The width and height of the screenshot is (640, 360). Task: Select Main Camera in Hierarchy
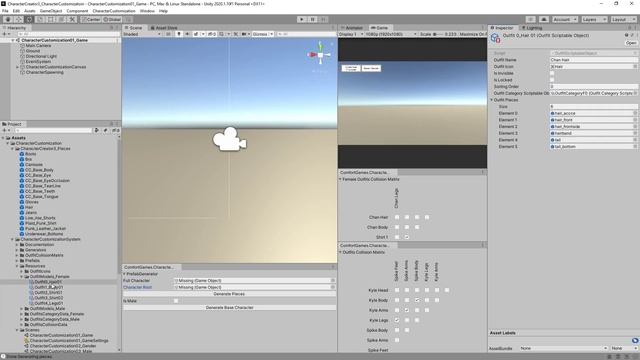coord(38,46)
